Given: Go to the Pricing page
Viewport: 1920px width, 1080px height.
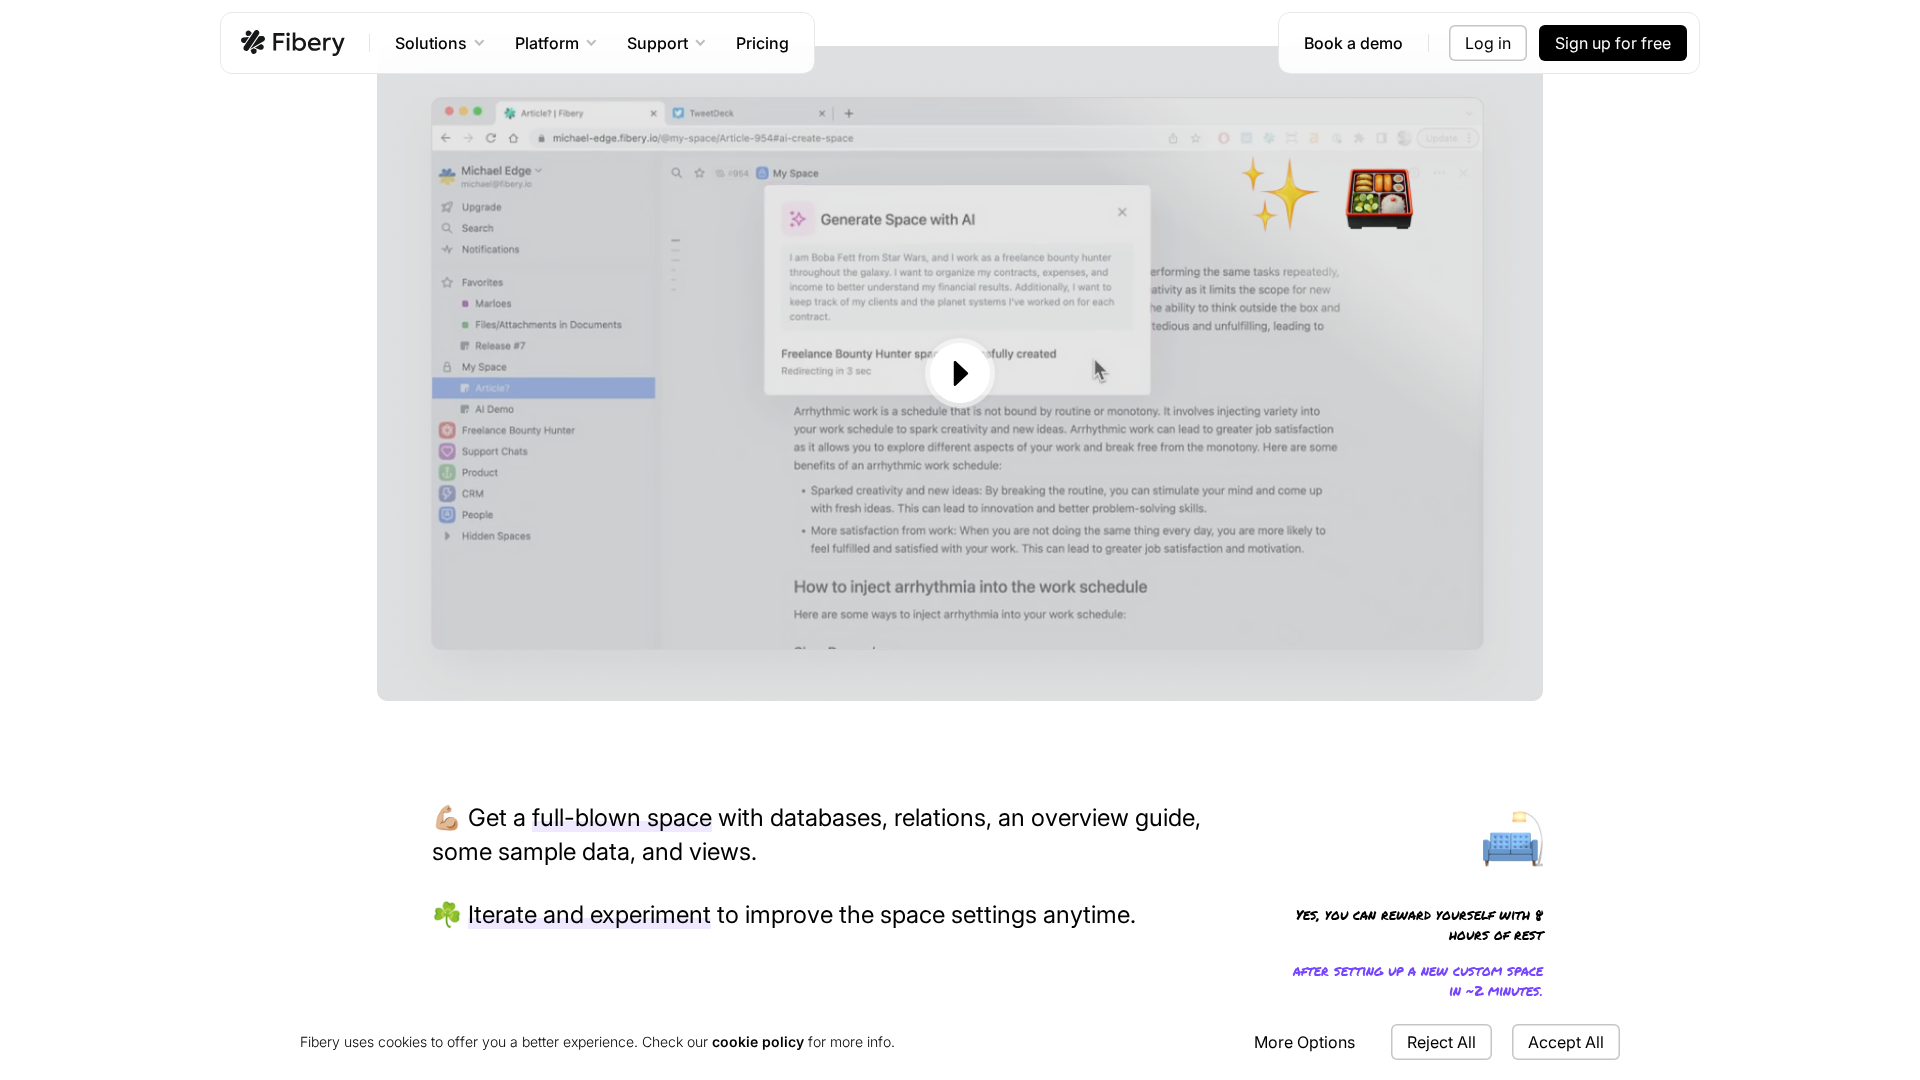Looking at the screenshot, I should [x=762, y=43].
